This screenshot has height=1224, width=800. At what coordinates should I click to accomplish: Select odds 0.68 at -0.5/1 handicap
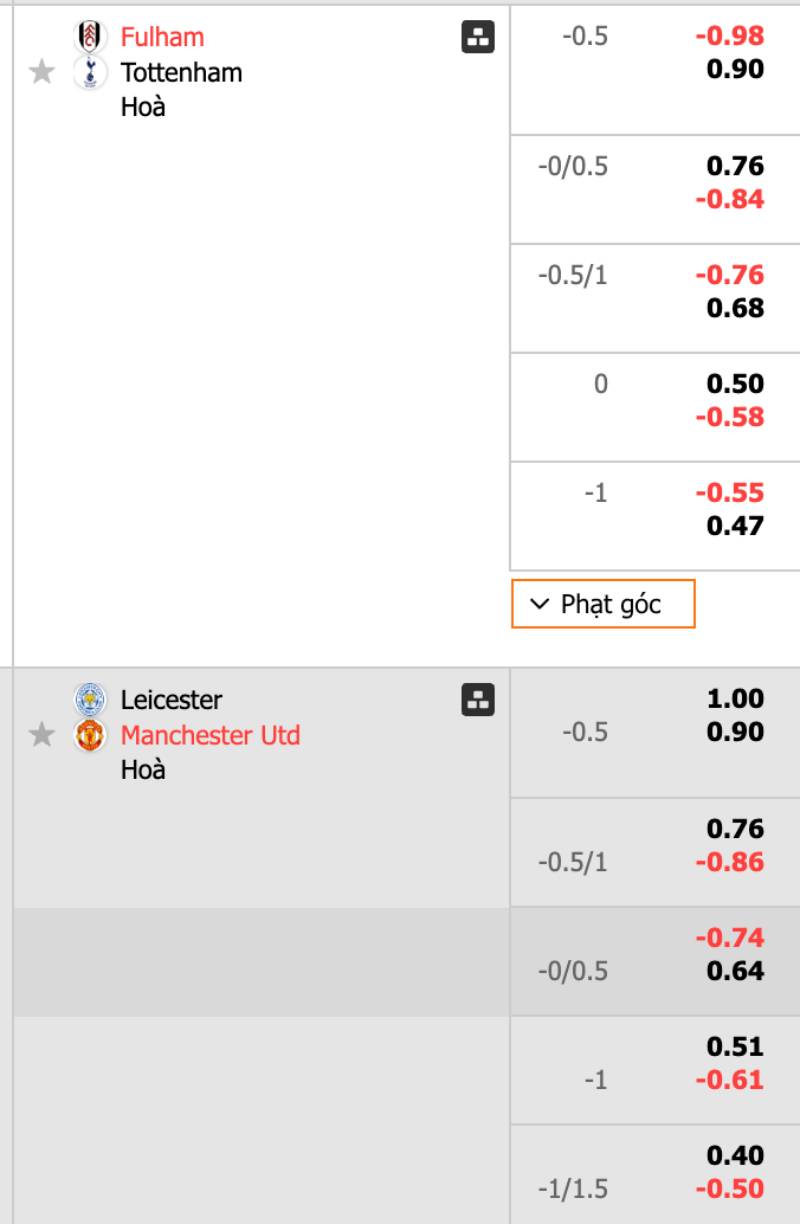[735, 308]
